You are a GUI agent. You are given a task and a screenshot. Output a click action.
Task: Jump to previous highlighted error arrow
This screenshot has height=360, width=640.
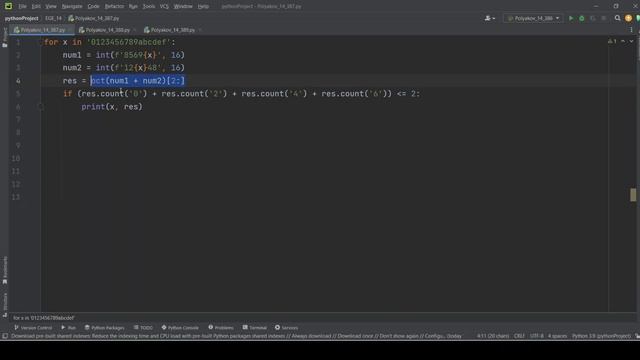(x=623, y=41)
